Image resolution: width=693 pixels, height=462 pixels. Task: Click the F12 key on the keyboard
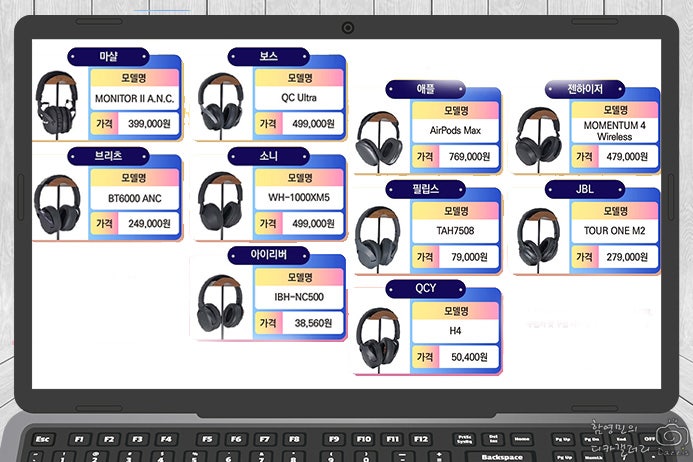(x=421, y=439)
